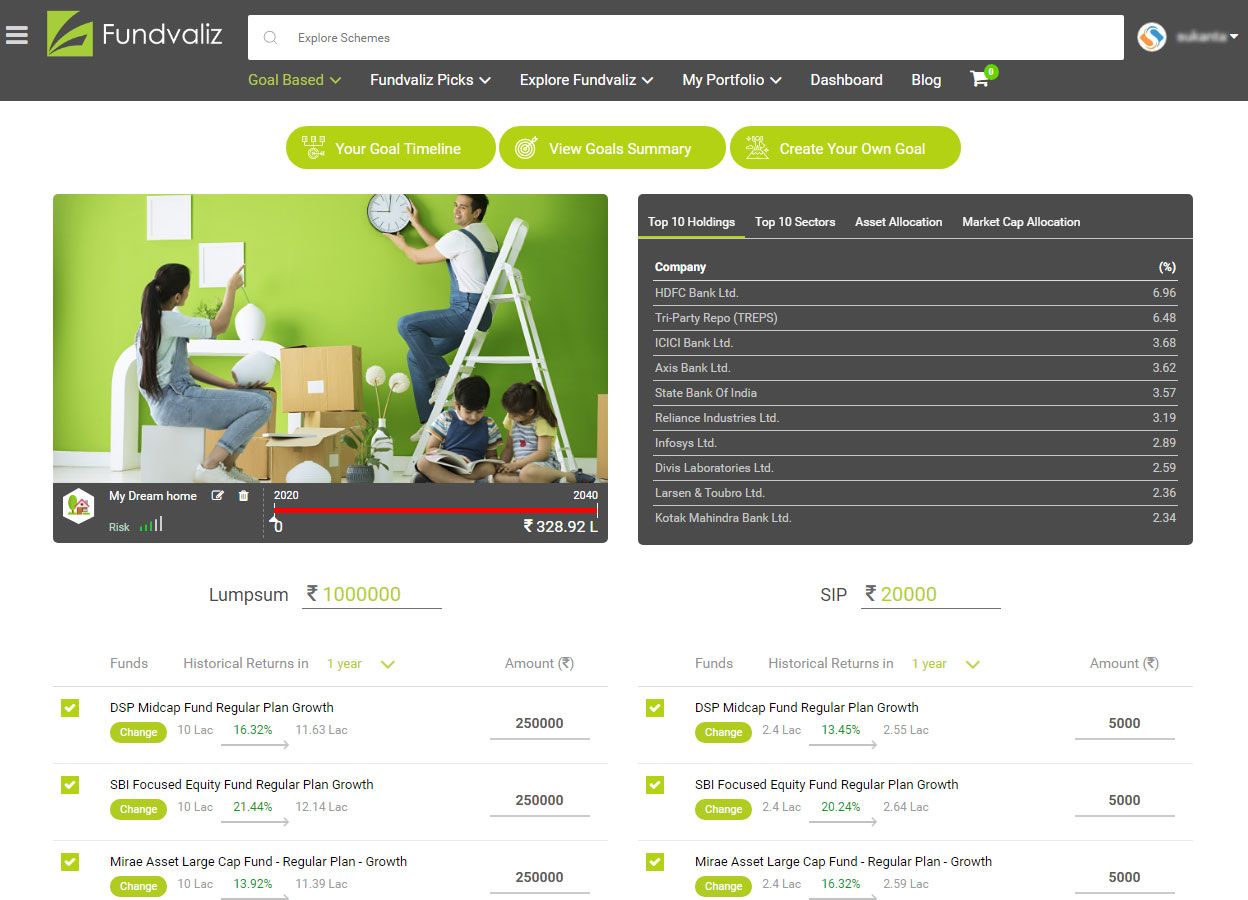Change the DSP Midcap fund in Lumpsum
The height and width of the screenshot is (900, 1248).
coord(138,732)
